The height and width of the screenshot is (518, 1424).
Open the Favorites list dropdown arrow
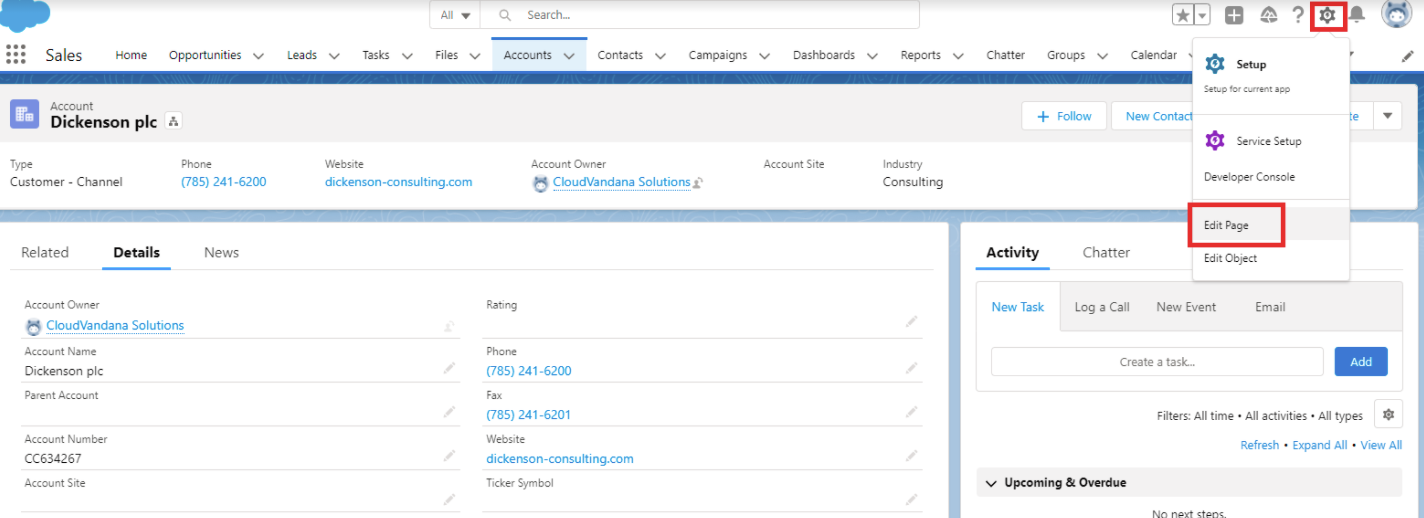click(1203, 15)
